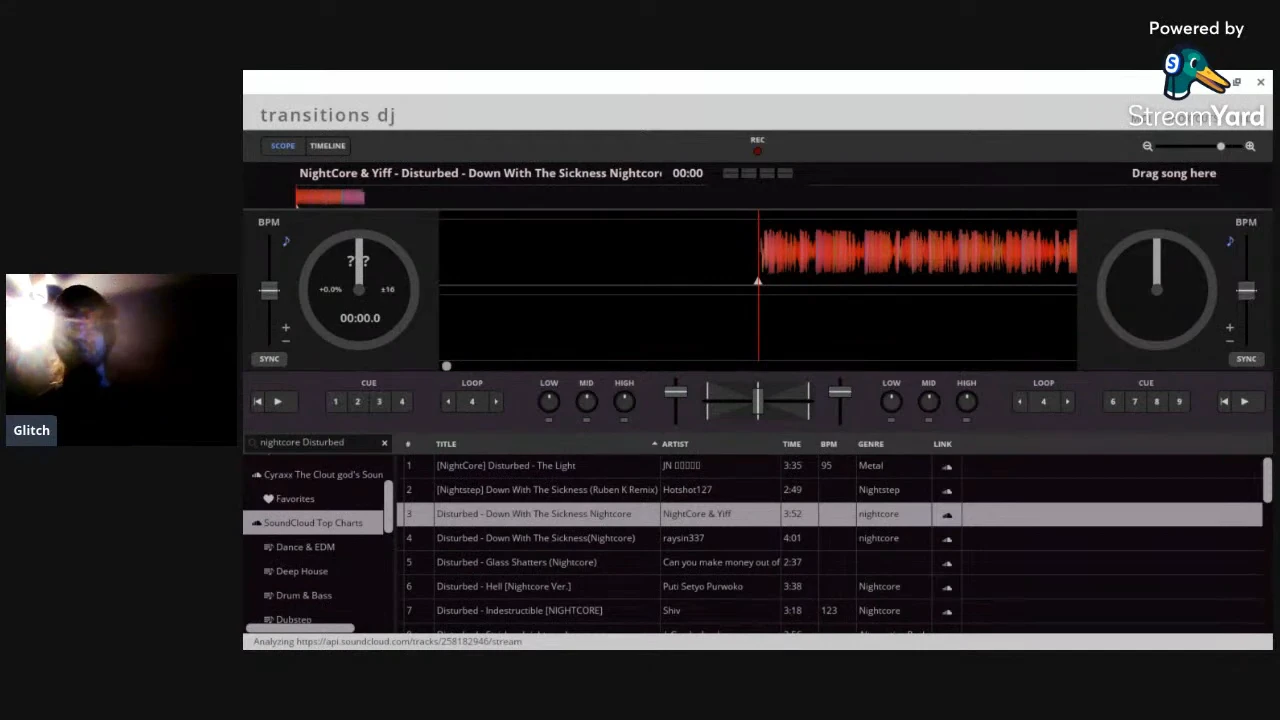Viewport: 1280px width, 720px height.
Task: Click left deck LOW EQ knob
Action: point(549,402)
